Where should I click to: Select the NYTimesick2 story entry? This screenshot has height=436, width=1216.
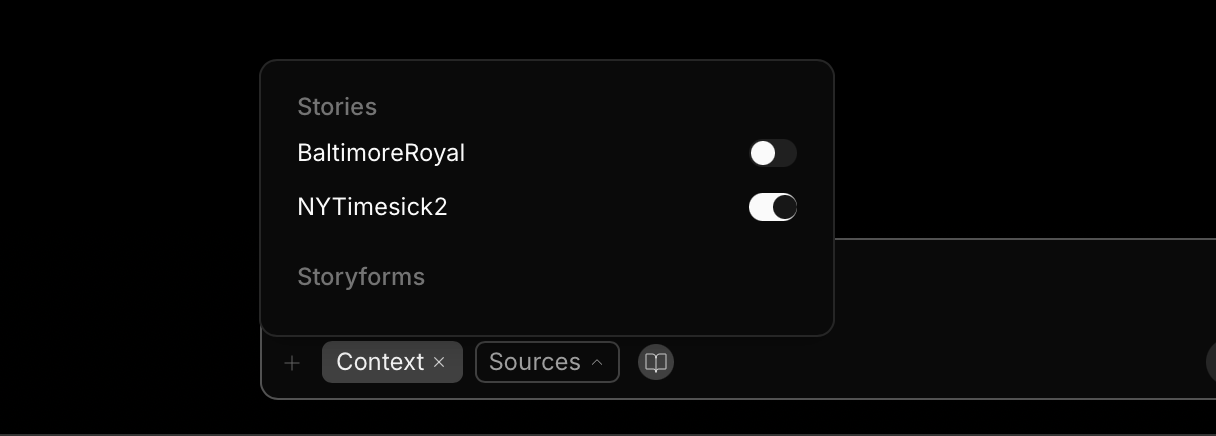click(372, 207)
